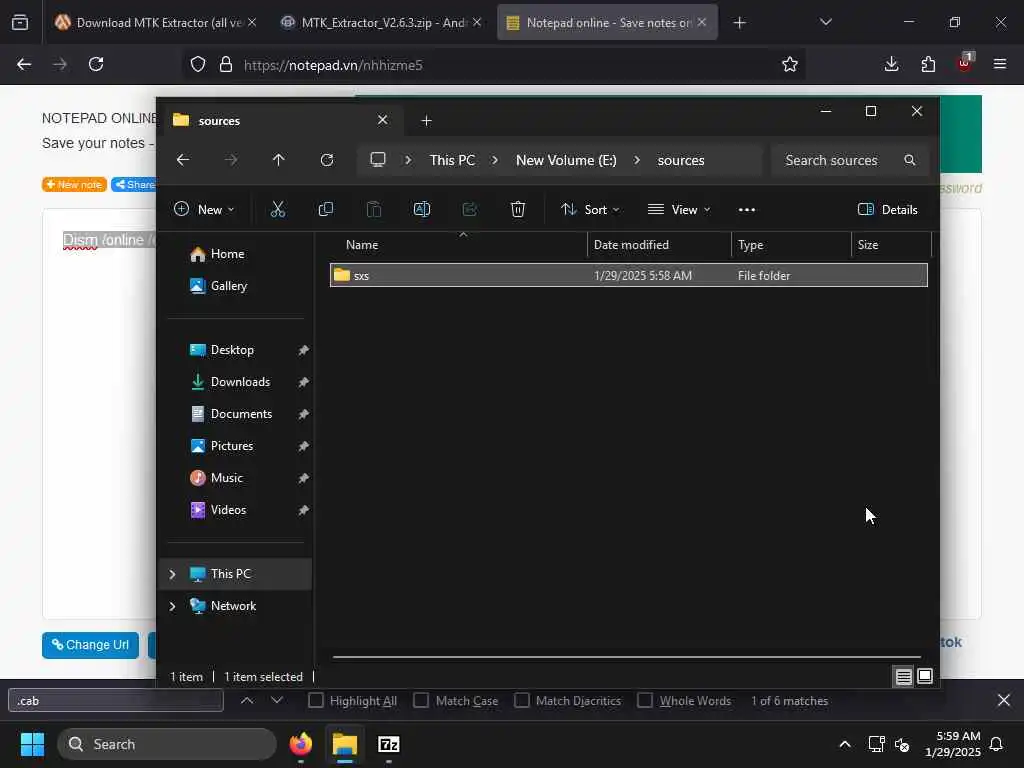Click the PC monitor icon in address bar
This screenshot has height=768, width=1024.
[377, 160]
